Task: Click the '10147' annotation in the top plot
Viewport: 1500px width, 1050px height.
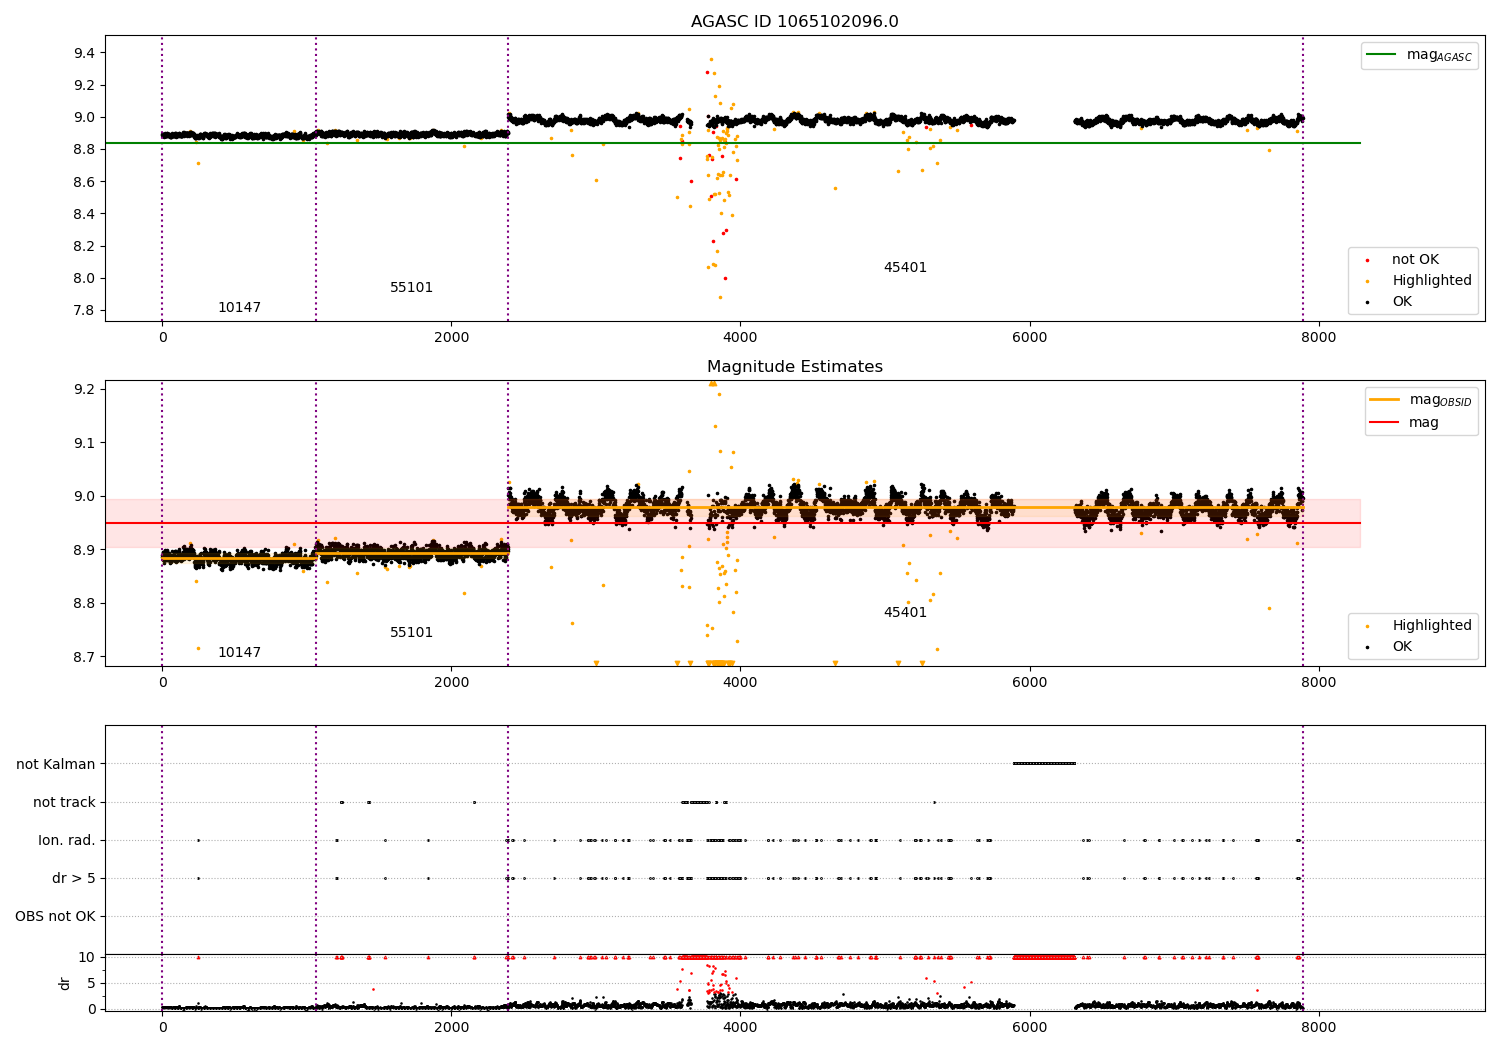Action: [239, 308]
